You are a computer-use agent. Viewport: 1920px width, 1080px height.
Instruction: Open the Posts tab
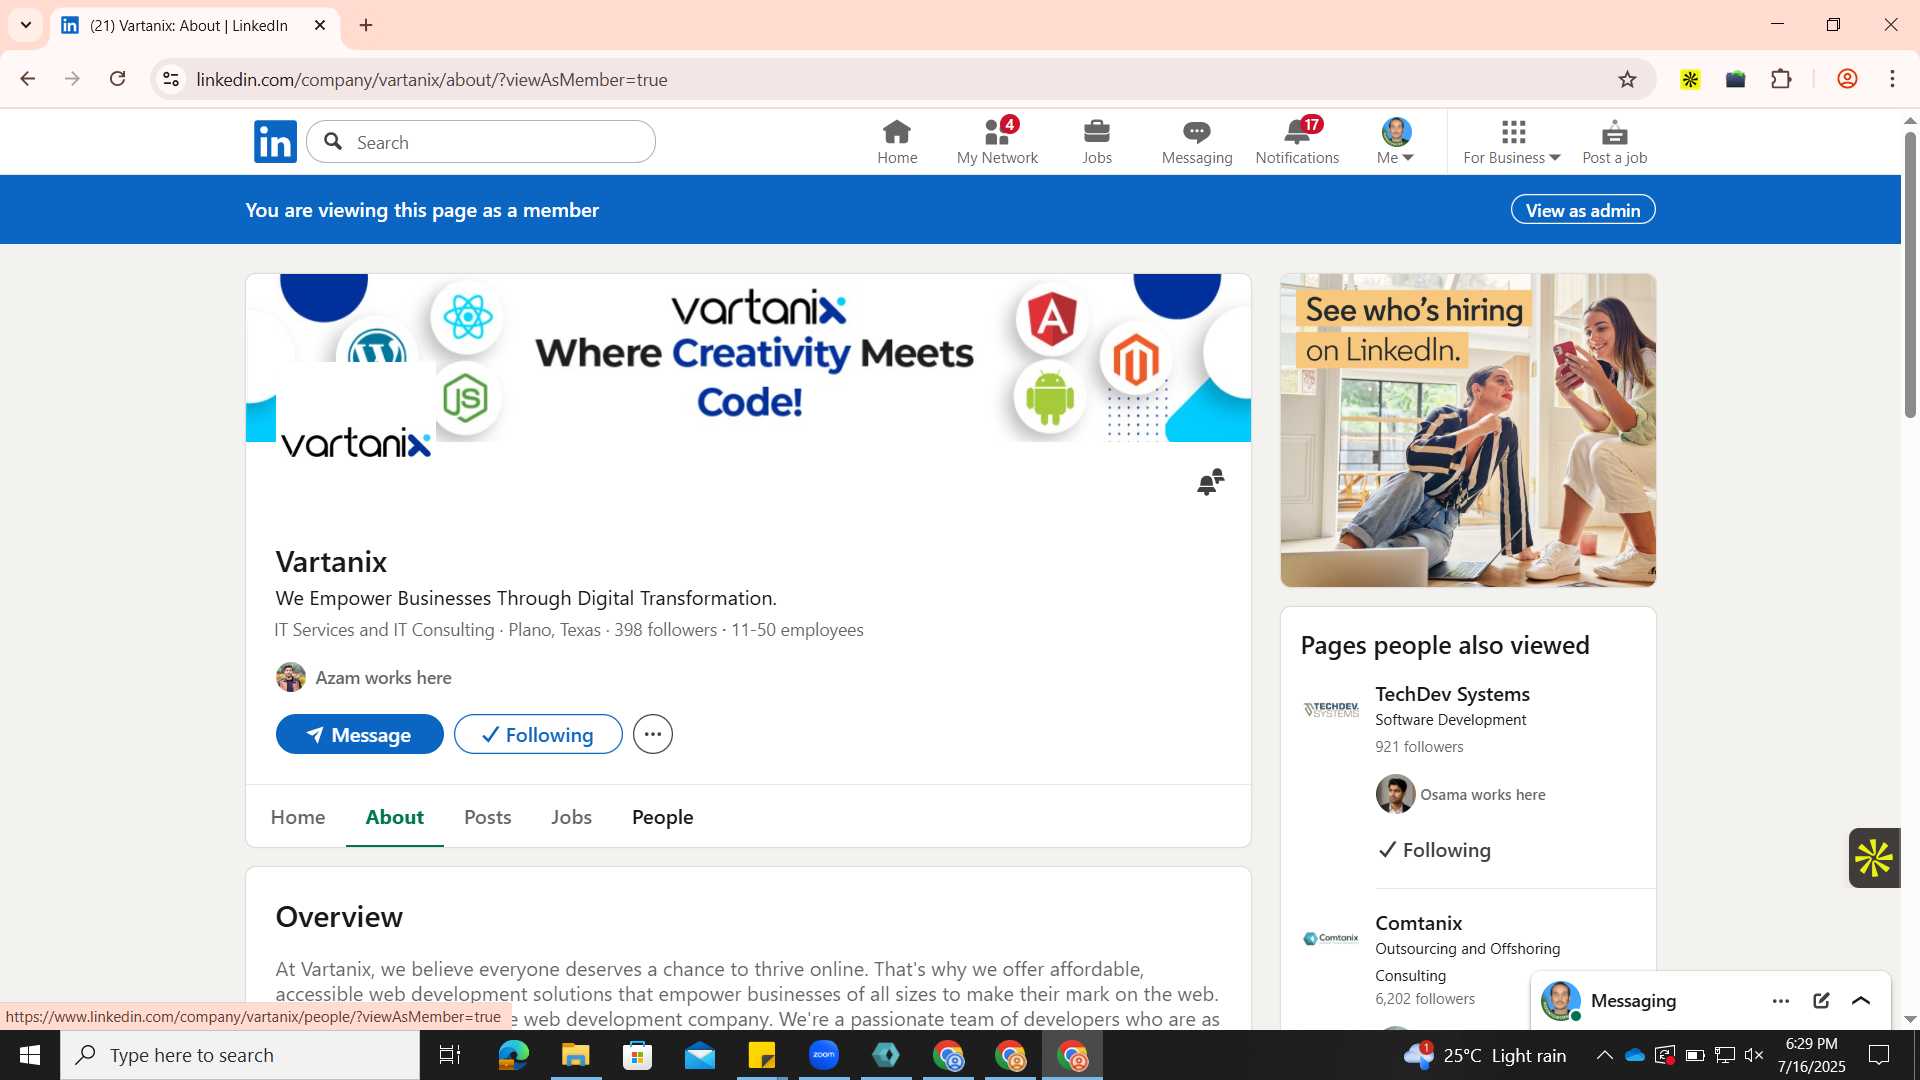pos(488,817)
